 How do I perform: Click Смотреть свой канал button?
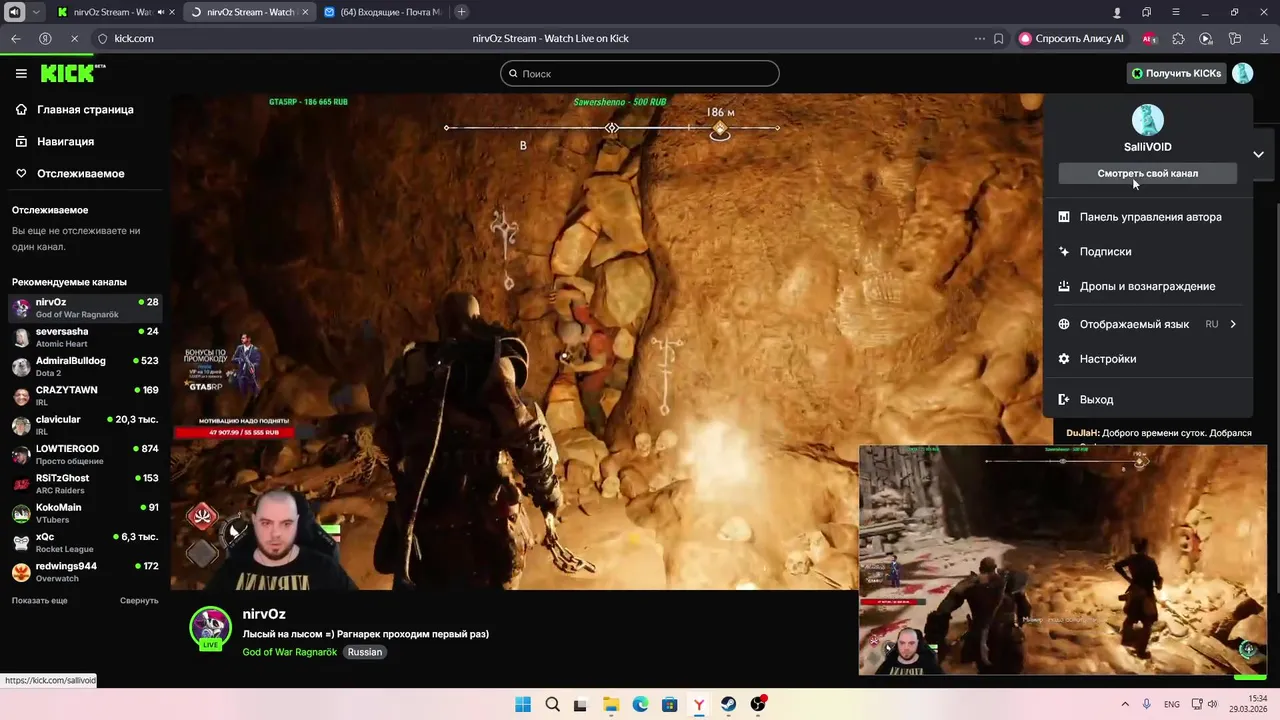pyautogui.click(x=1147, y=173)
